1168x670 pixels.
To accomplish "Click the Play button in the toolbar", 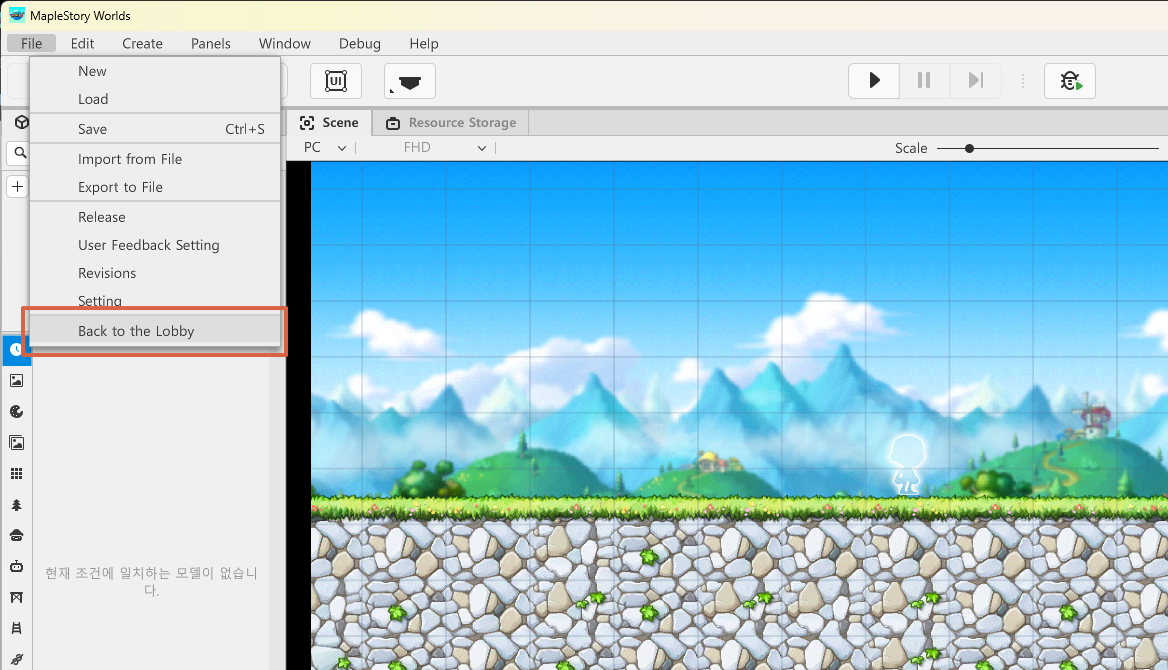I will [874, 80].
